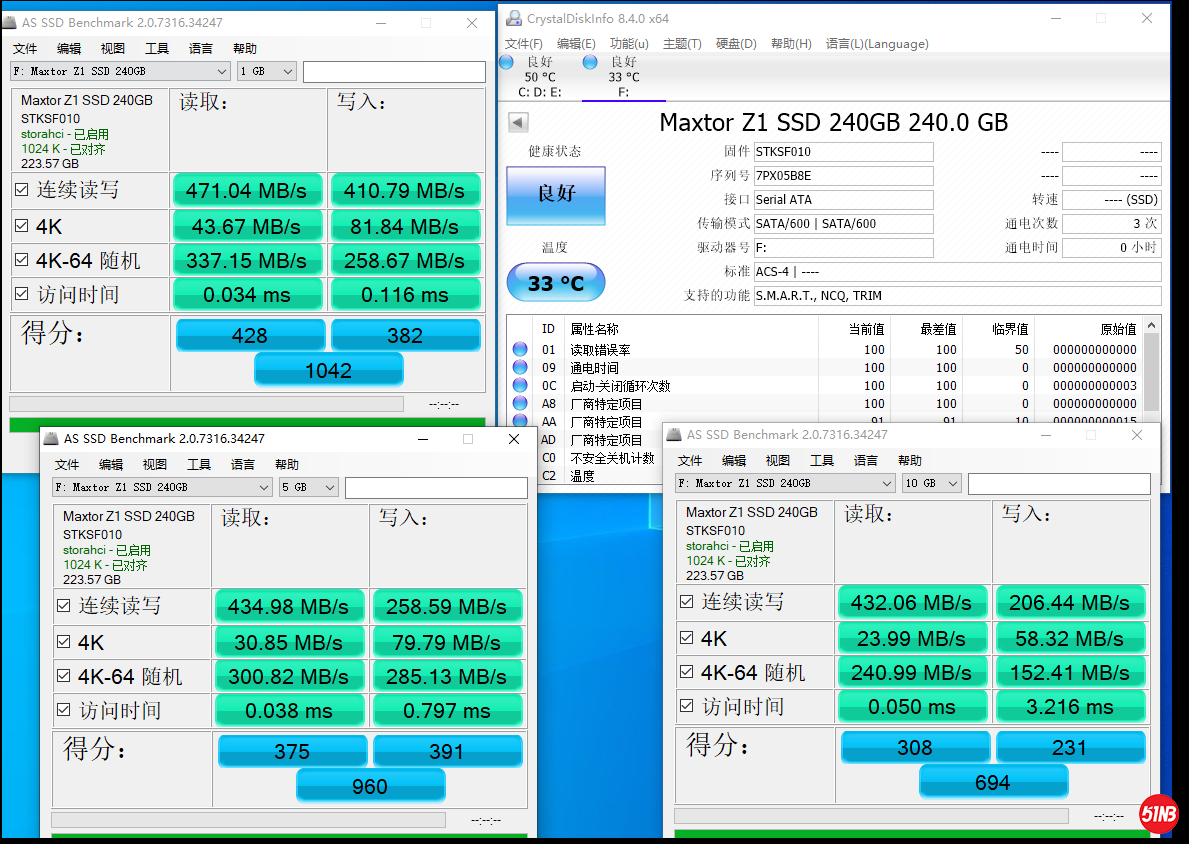Open 功能(u) menu in CrystalDiskInfo
This screenshot has width=1189, height=844.
628,44
